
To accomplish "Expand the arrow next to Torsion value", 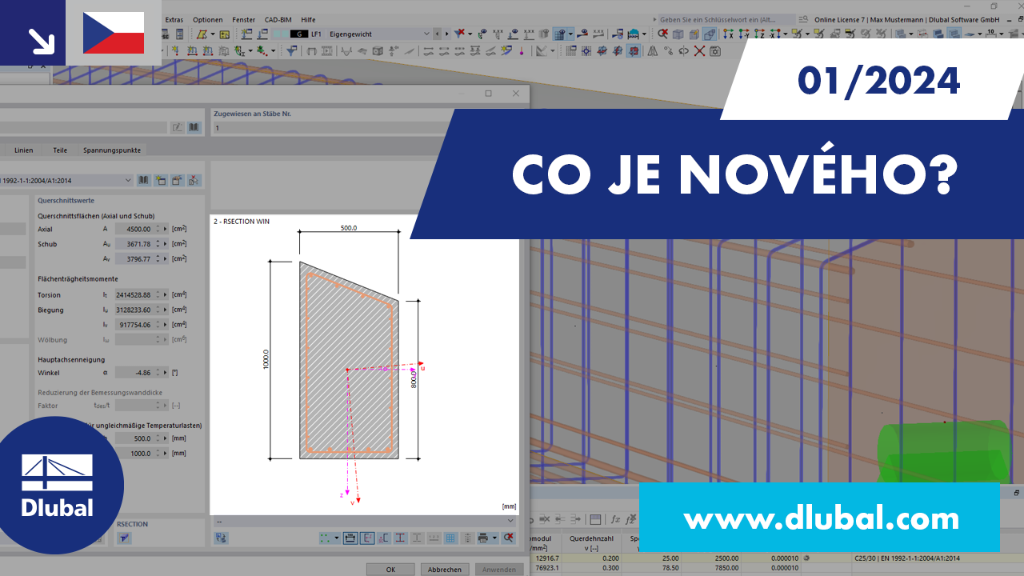I will click(x=165, y=295).
